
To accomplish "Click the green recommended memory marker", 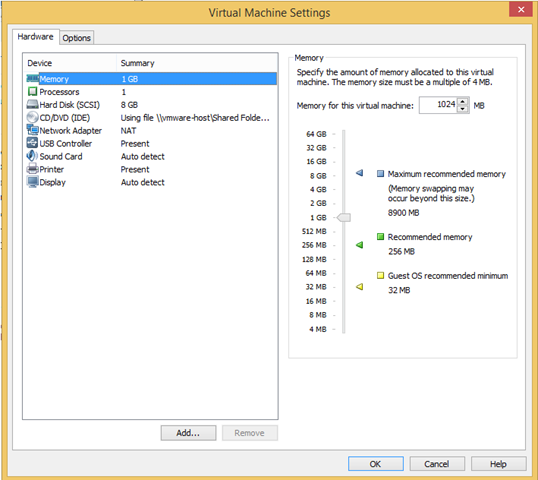I will pos(359,245).
